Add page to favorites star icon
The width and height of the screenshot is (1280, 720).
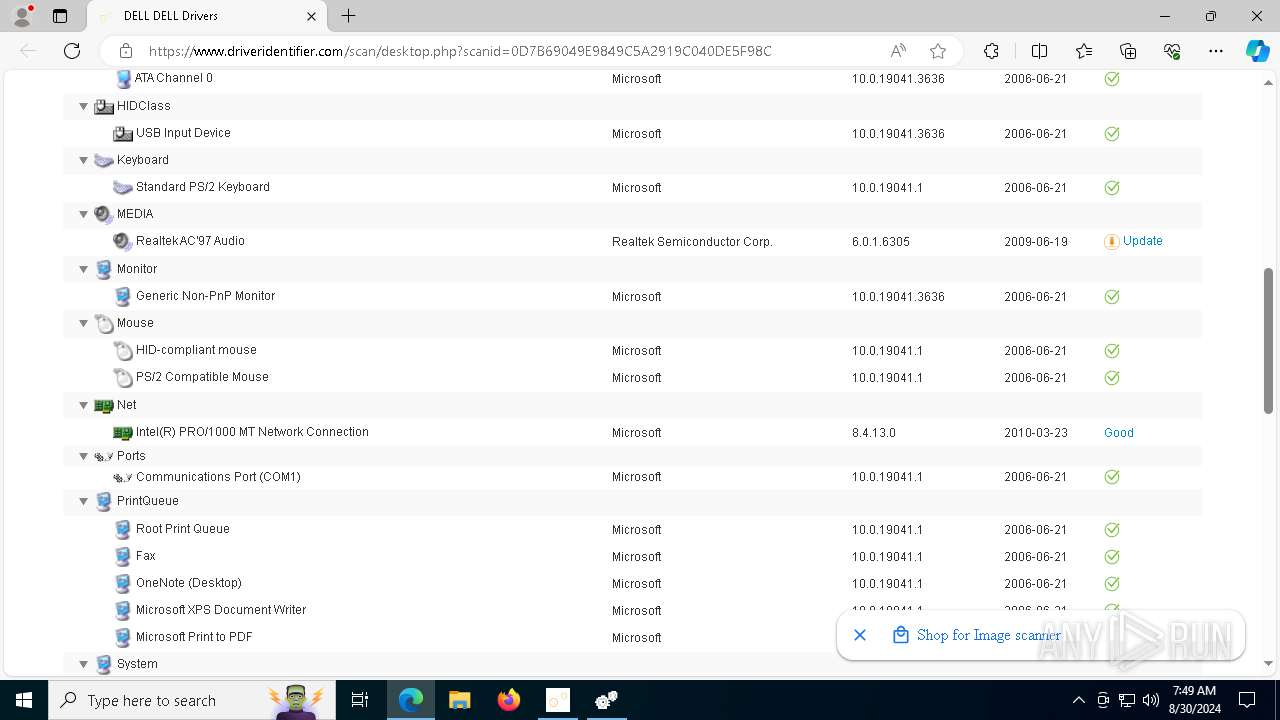[x=937, y=51]
